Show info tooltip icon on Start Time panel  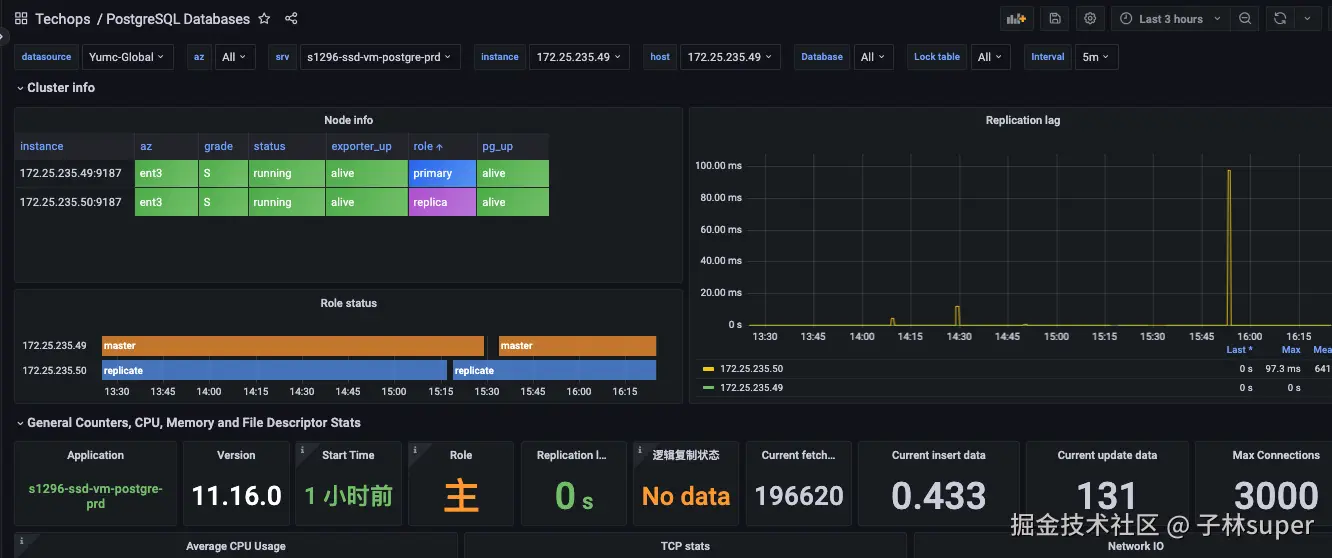click(x=303, y=450)
